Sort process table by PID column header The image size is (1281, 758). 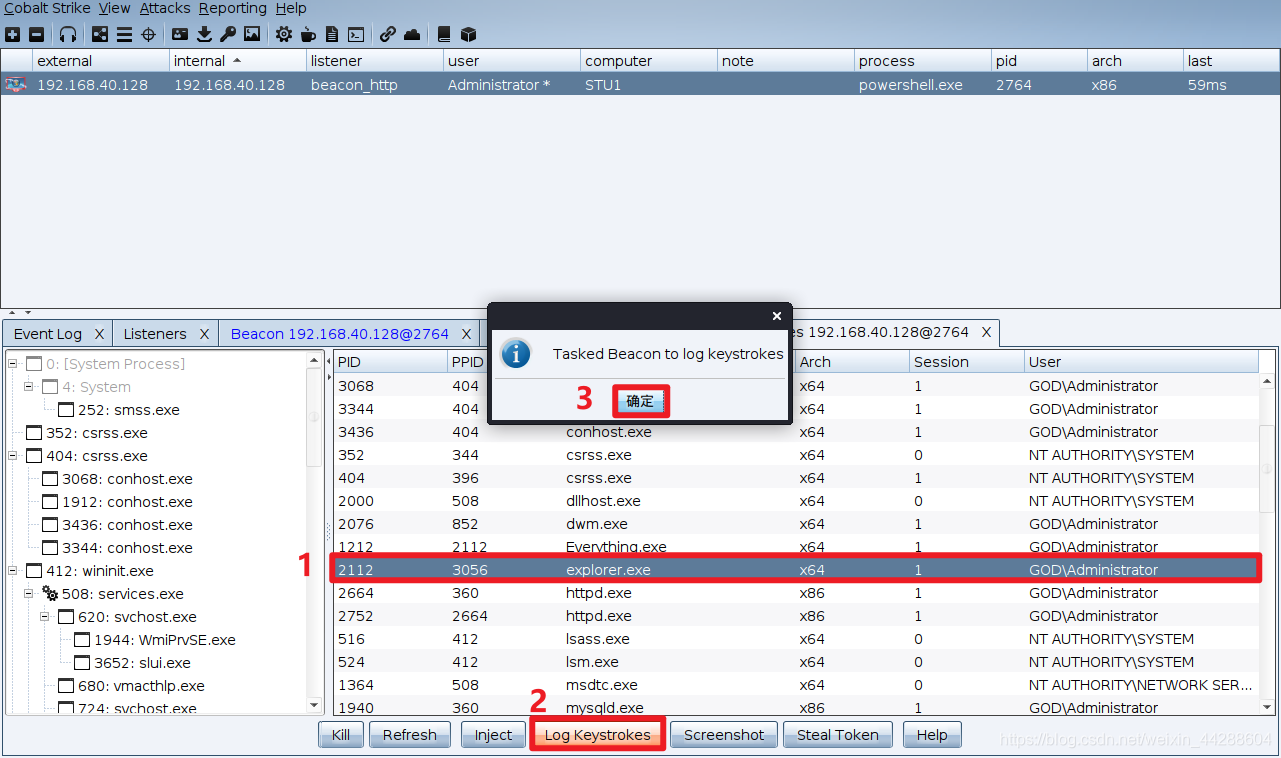click(x=390, y=362)
